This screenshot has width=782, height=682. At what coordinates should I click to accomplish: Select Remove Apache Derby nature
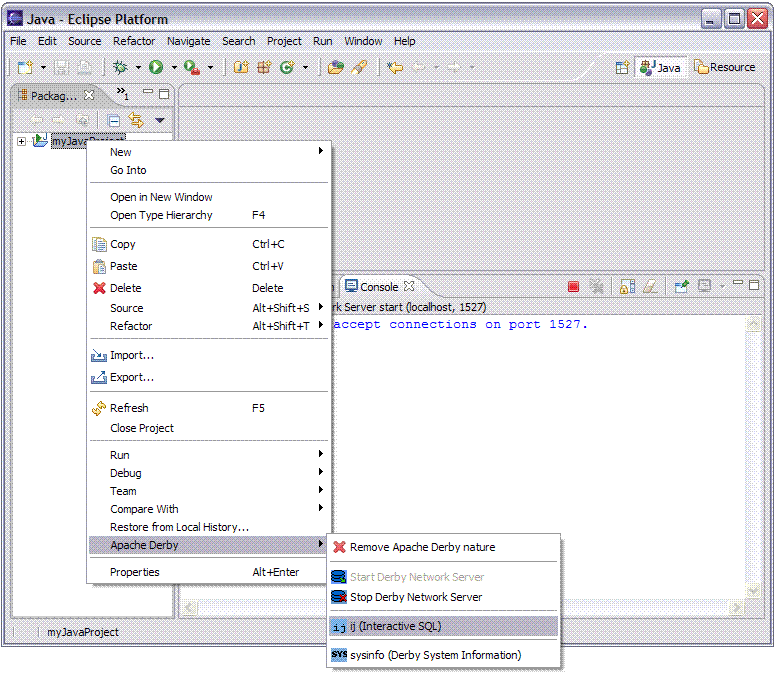[x=421, y=547]
